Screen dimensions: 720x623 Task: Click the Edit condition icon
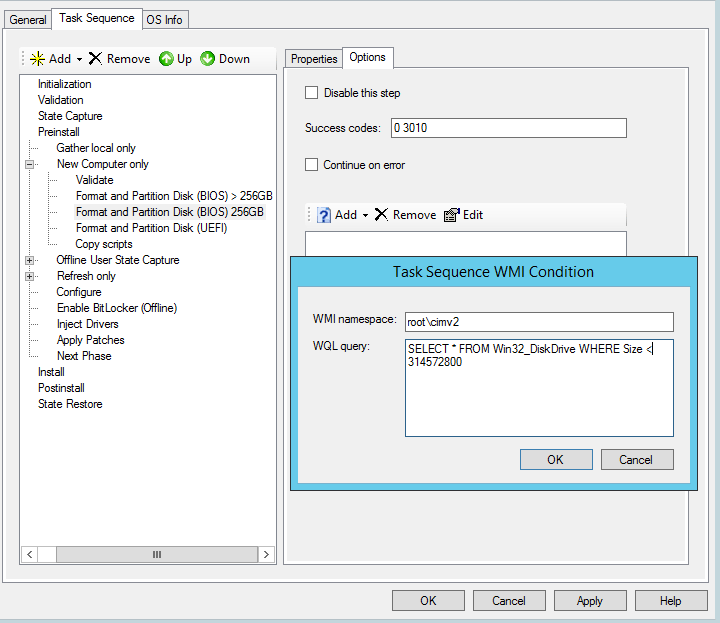pyautogui.click(x=451, y=215)
